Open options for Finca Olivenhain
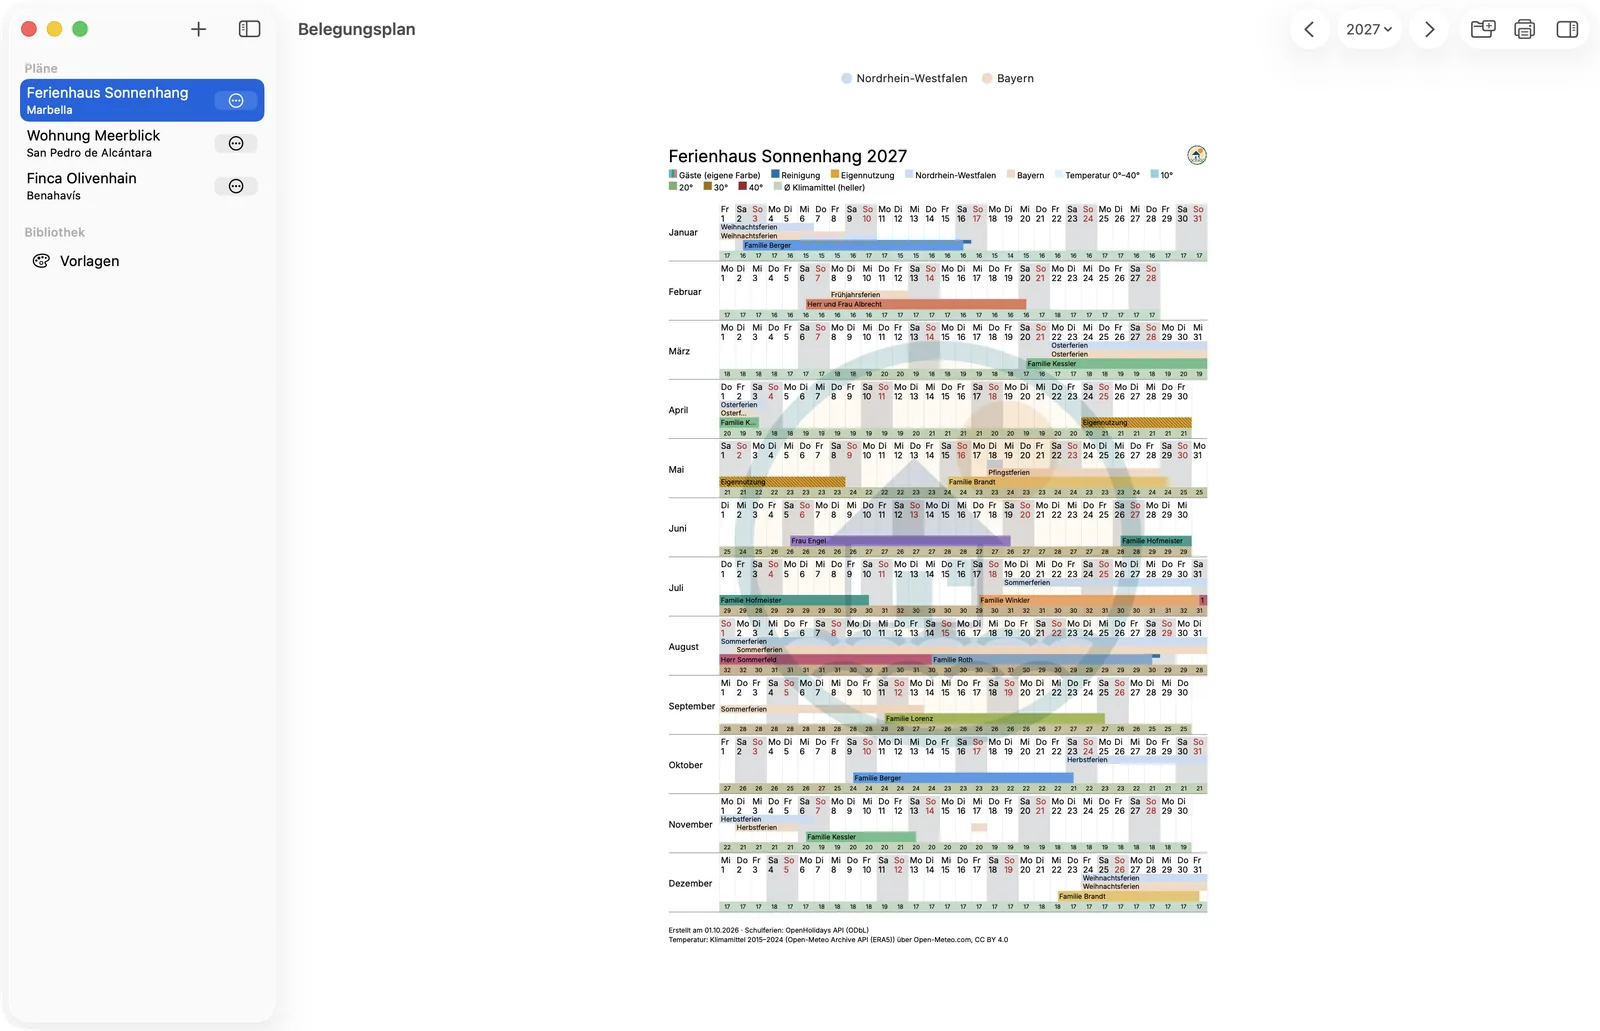Screen dimensions: 1600x1031 point(236,186)
